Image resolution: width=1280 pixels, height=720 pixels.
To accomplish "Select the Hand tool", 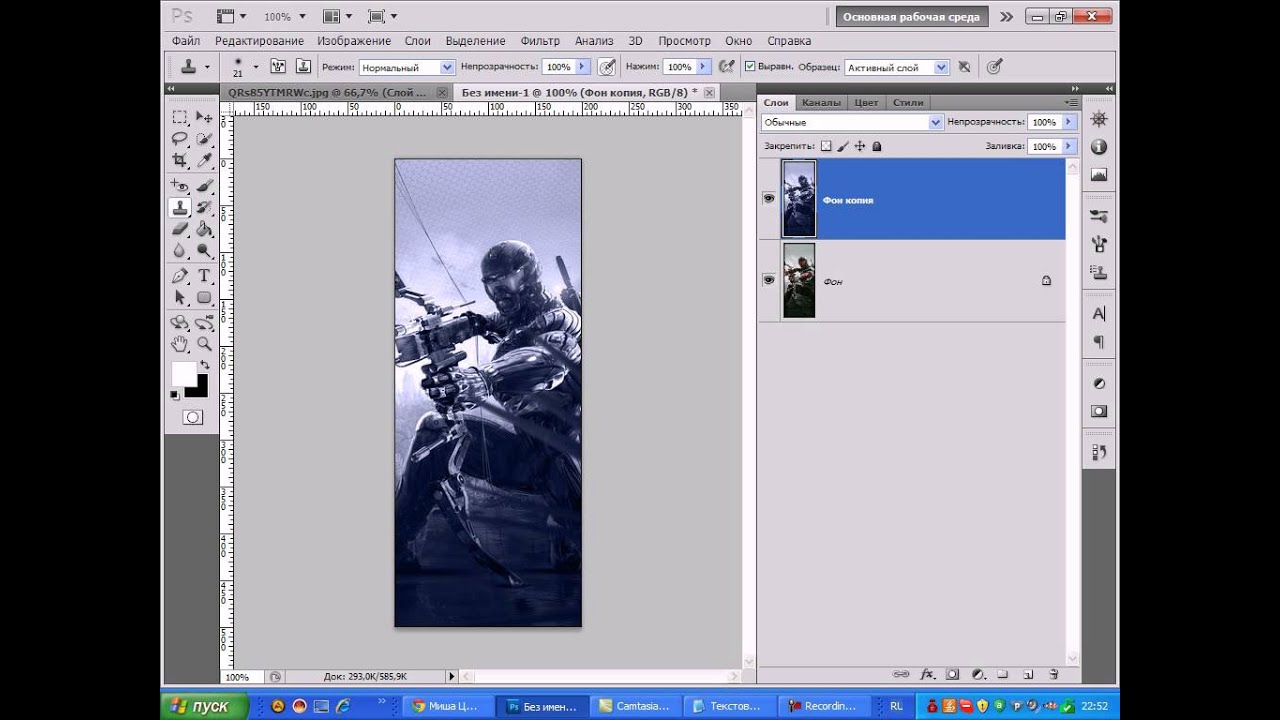I will [x=180, y=344].
